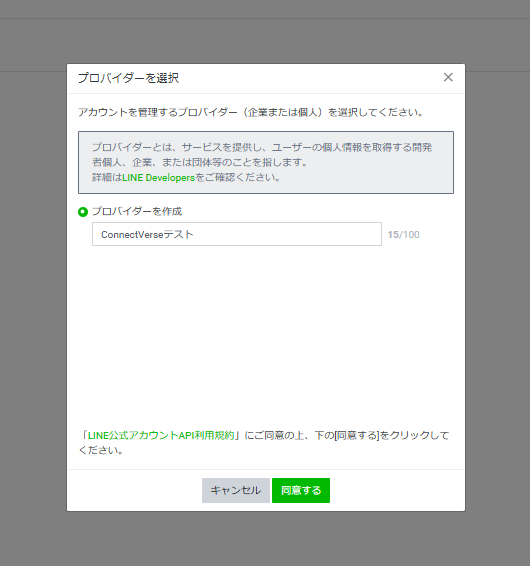Image resolution: width=530 pixels, height=566 pixels.
Task: Focus the ConnectVerseテスト provider name field
Action: pyautogui.click(x=237, y=234)
